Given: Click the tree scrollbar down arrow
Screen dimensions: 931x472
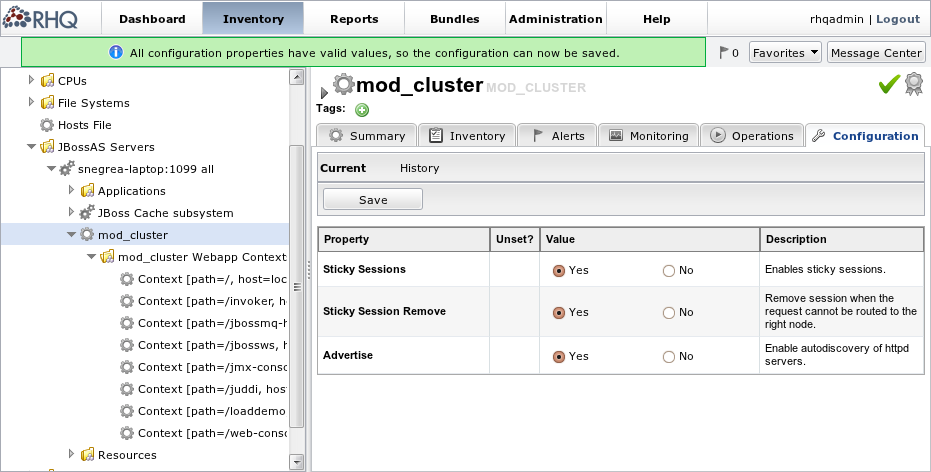Looking at the screenshot, I should (296, 462).
